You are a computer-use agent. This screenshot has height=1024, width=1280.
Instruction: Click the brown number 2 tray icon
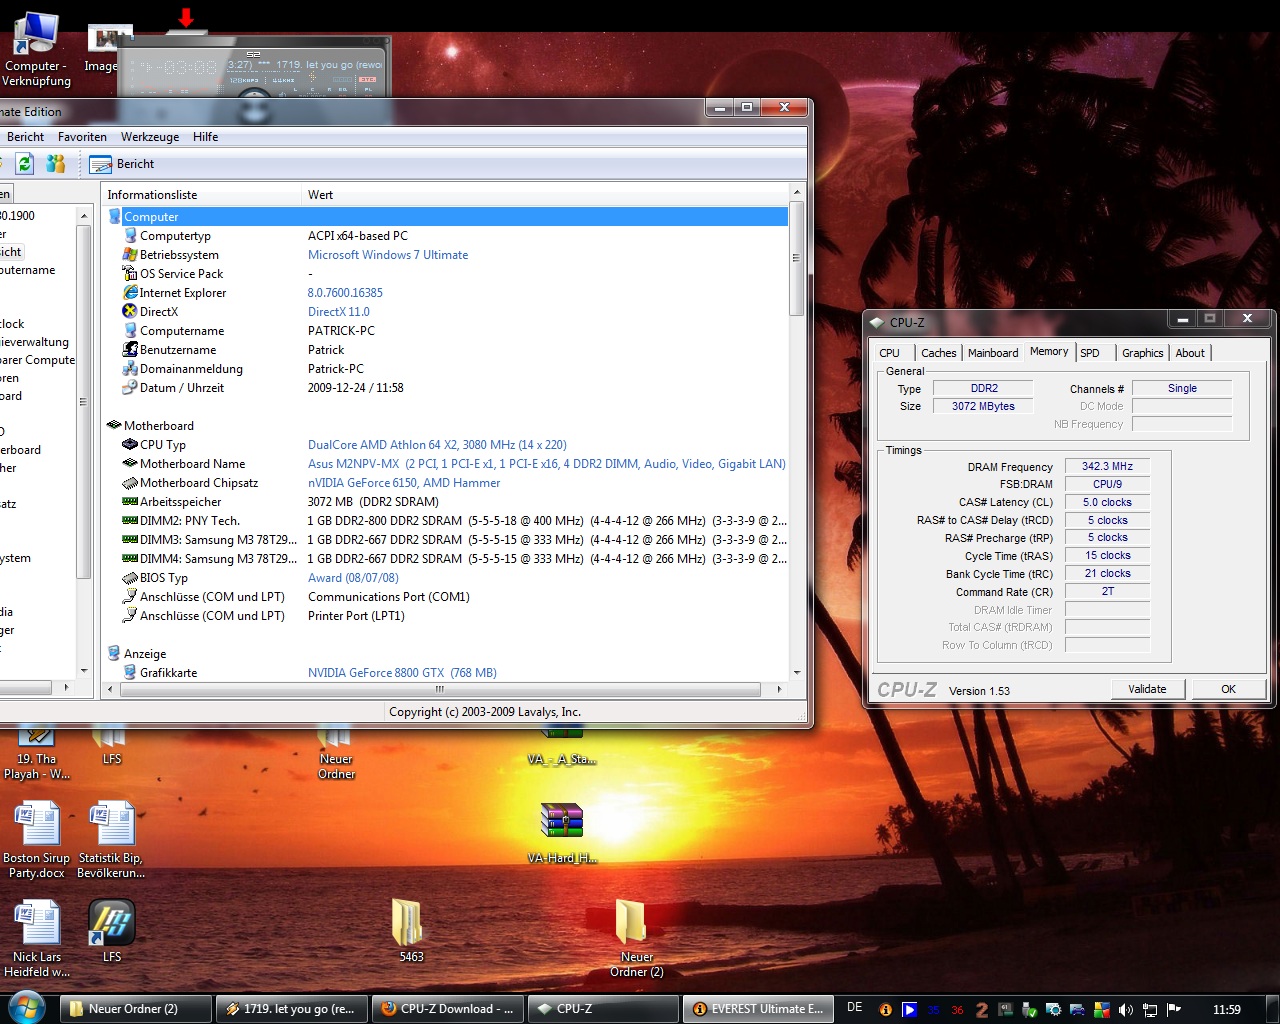[x=982, y=1010]
